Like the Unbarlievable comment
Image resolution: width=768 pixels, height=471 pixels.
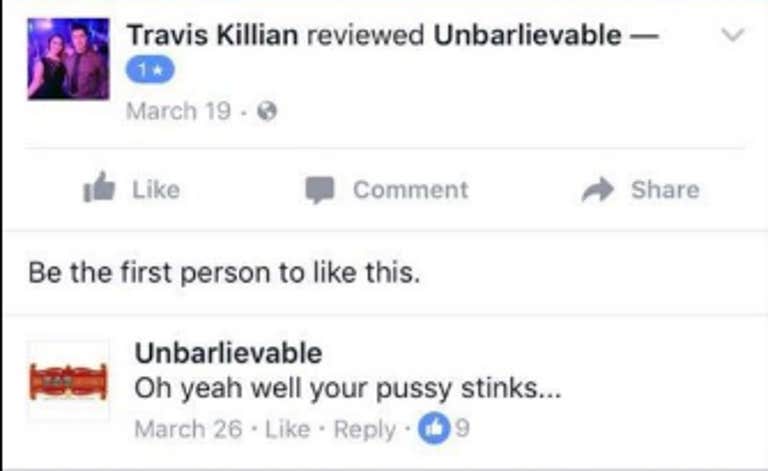[288, 429]
